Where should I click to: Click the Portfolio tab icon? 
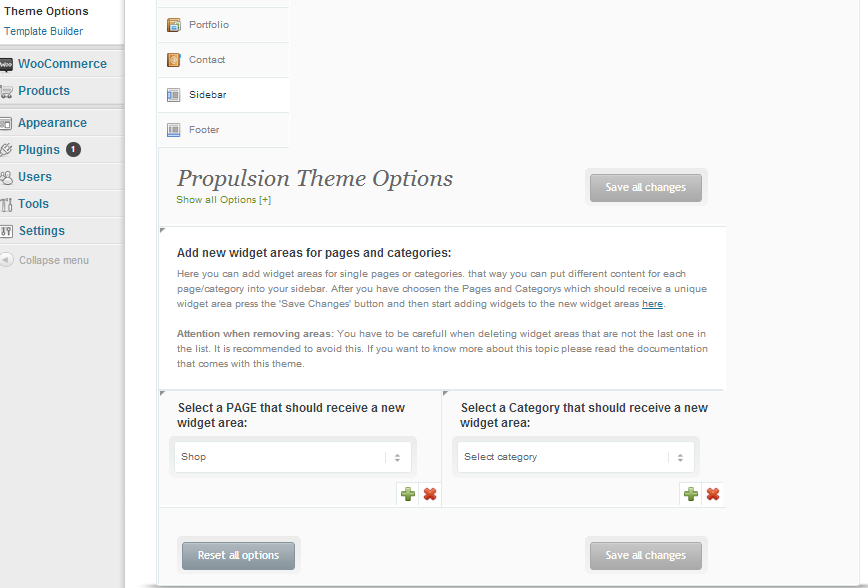point(174,25)
